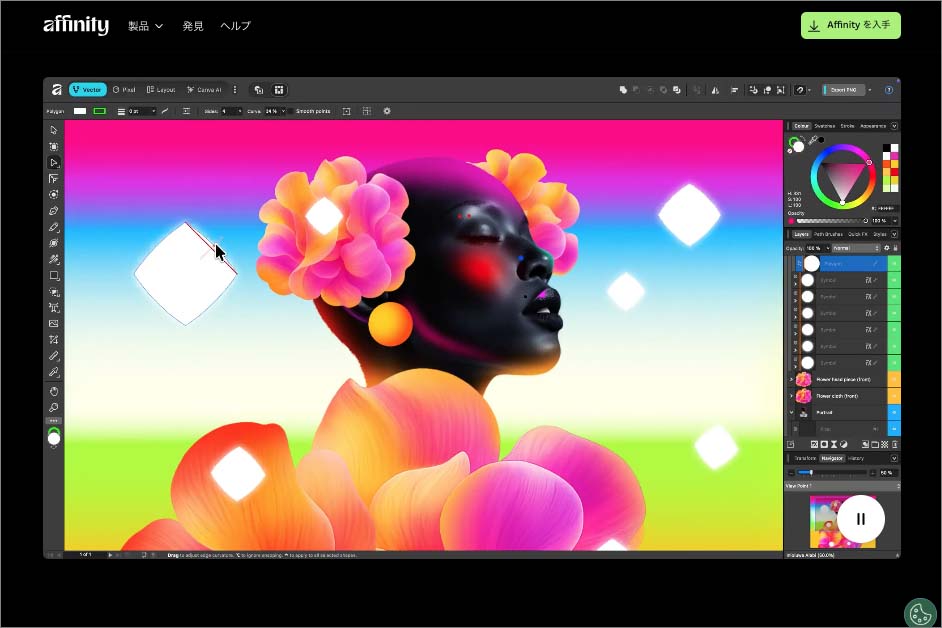Click the colour picker eyedropper icon
This screenshot has height=628, width=942.
click(812, 140)
